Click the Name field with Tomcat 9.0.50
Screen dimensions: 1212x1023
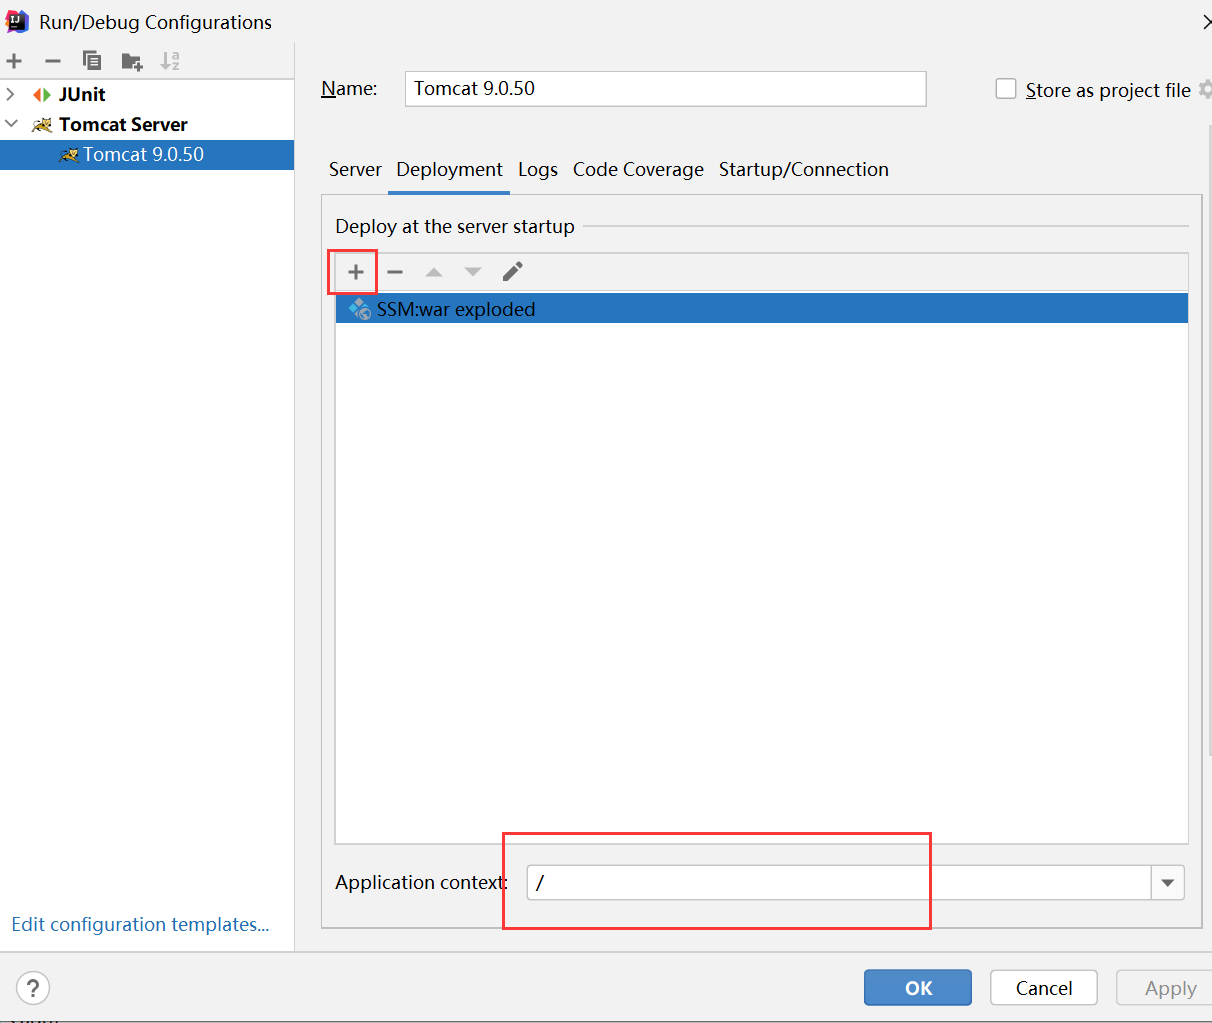665,89
